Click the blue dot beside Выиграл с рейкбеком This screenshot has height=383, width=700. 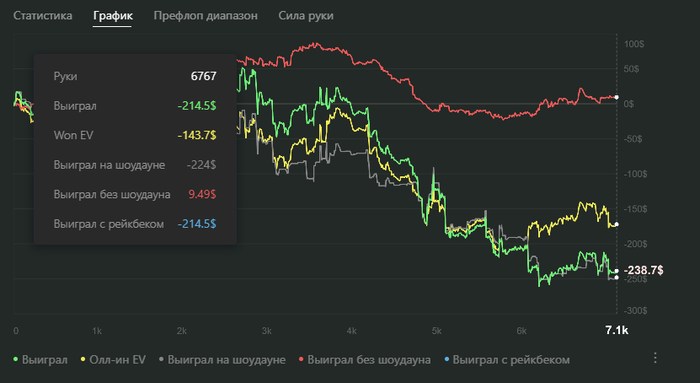pos(446,359)
